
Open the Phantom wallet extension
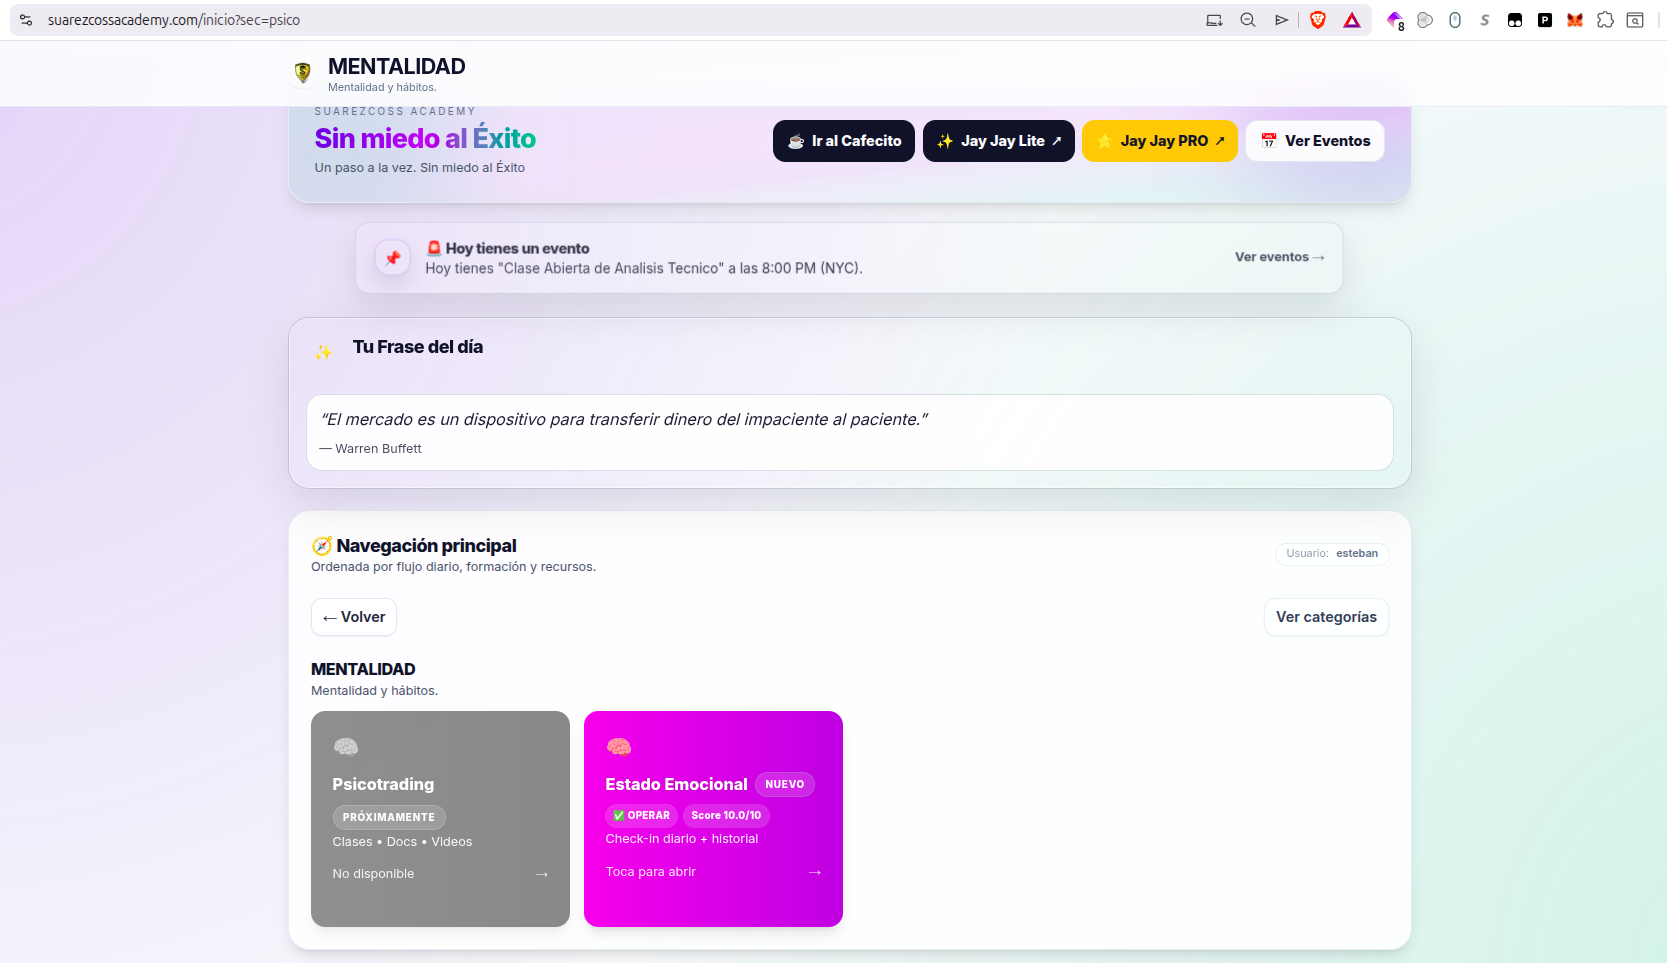coord(1545,19)
